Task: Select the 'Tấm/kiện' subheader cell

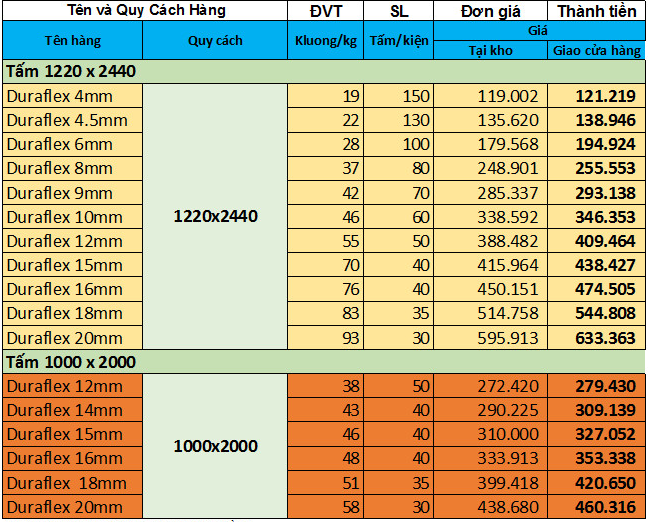Action: 399,40
